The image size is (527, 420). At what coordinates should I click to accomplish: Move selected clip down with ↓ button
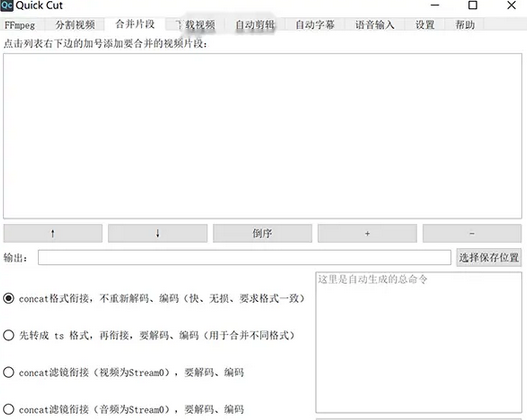point(158,233)
